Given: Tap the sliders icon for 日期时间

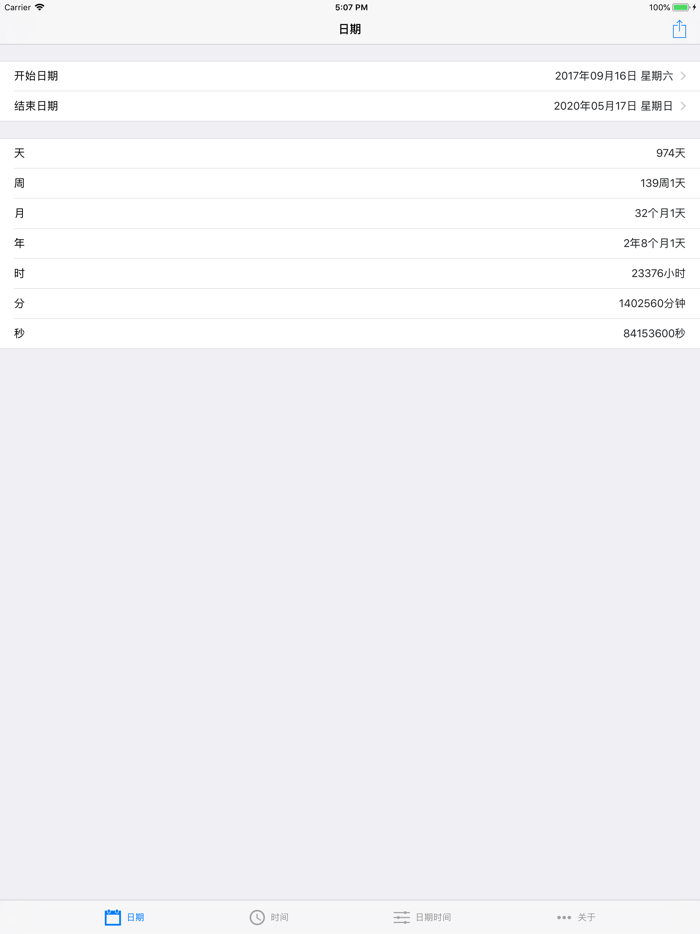Looking at the screenshot, I should (401, 917).
